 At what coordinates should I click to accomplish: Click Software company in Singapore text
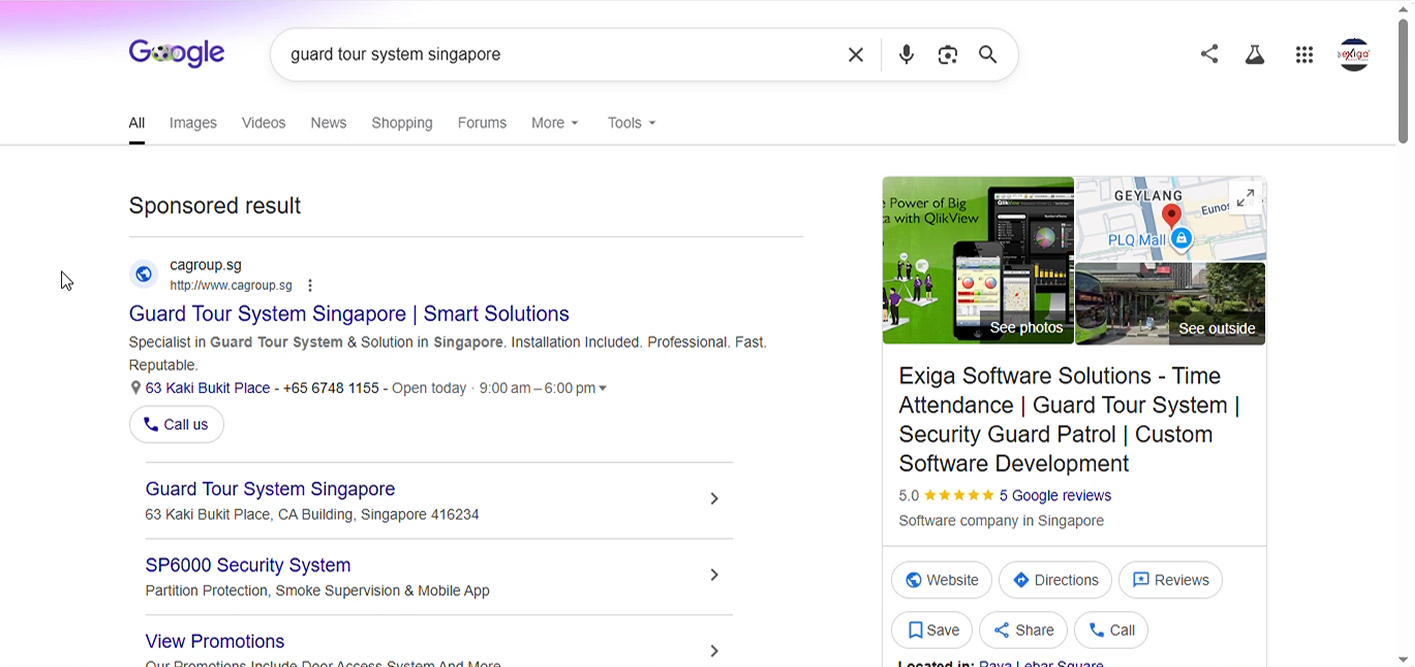click(1001, 521)
